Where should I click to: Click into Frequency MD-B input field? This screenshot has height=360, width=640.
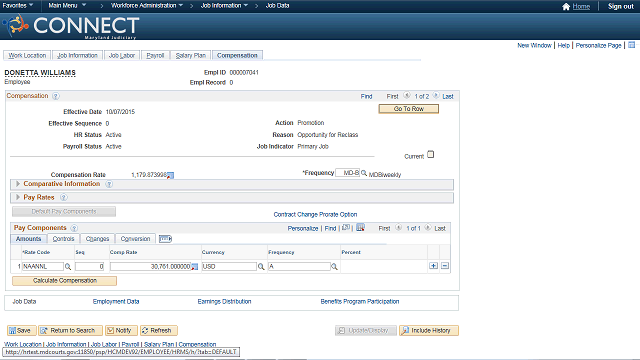[x=348, y=173]
